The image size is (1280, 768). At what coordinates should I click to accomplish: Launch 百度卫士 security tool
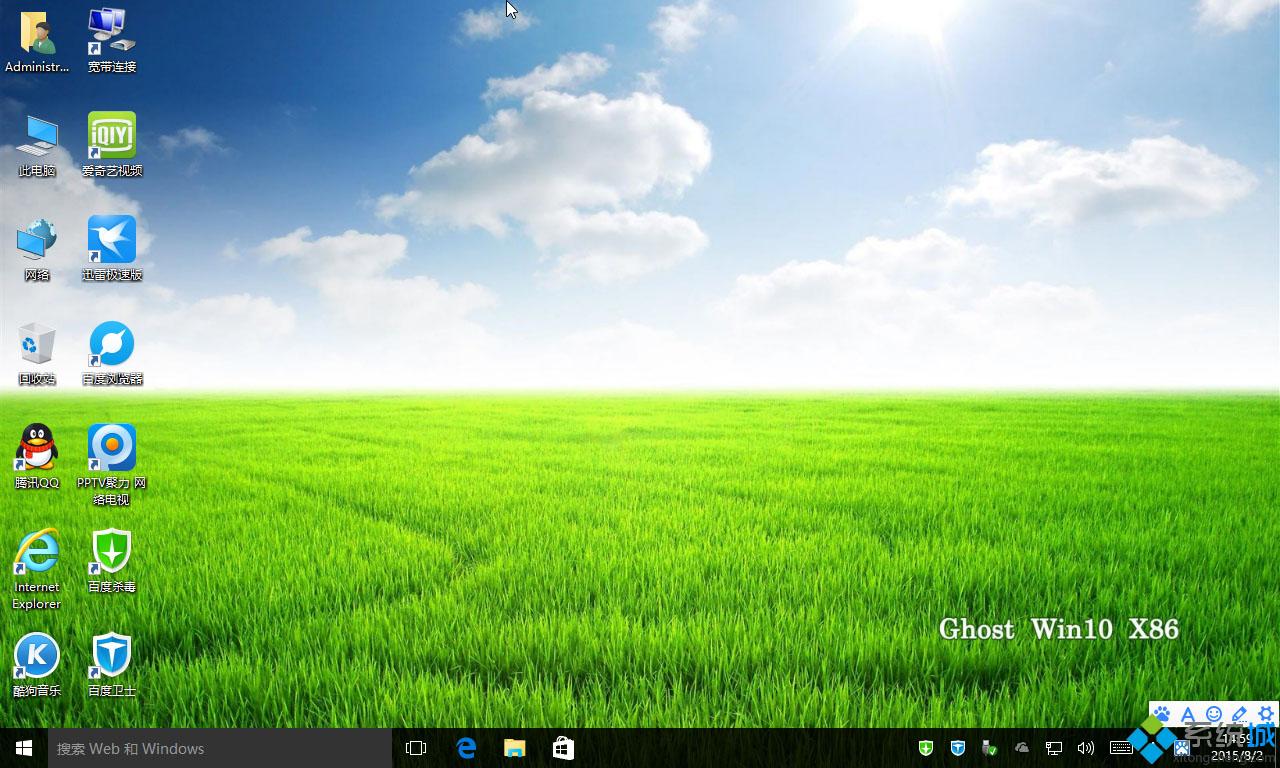click(110, 655)
